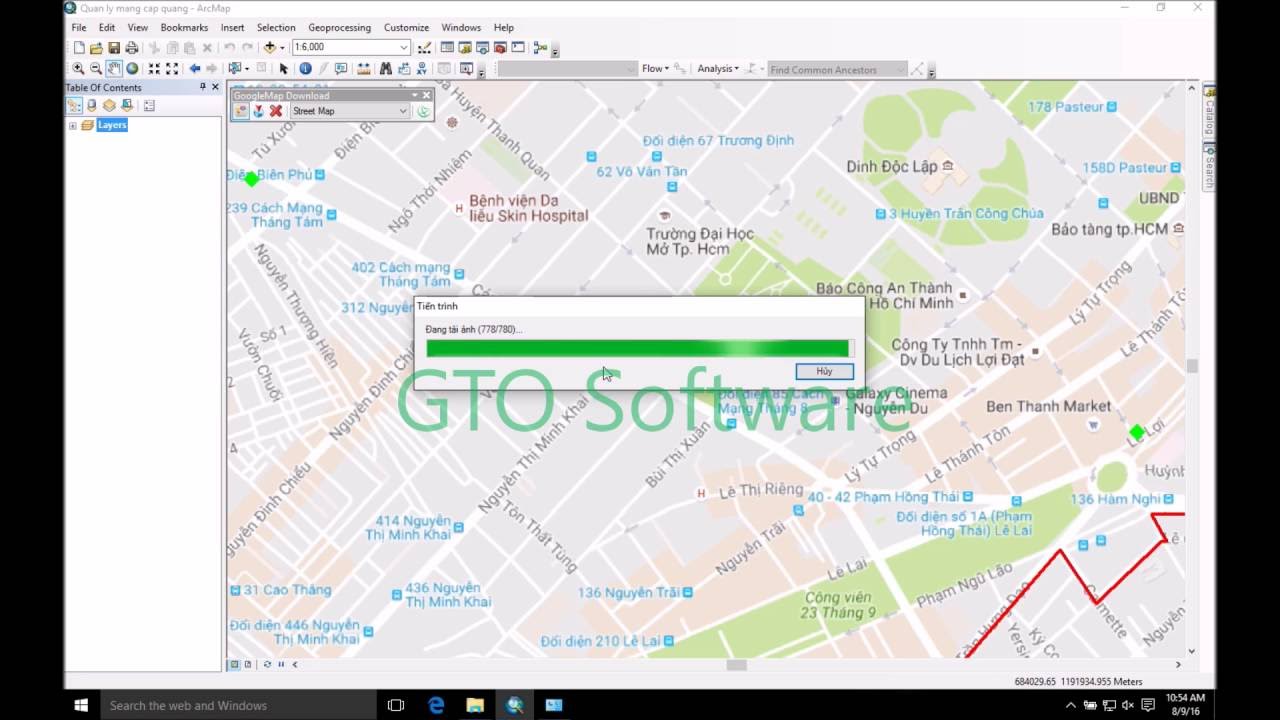Open the Editor toolbar icon next to the scale box
The width and height of the screenshot is (1280, 720).
point(425,47)
